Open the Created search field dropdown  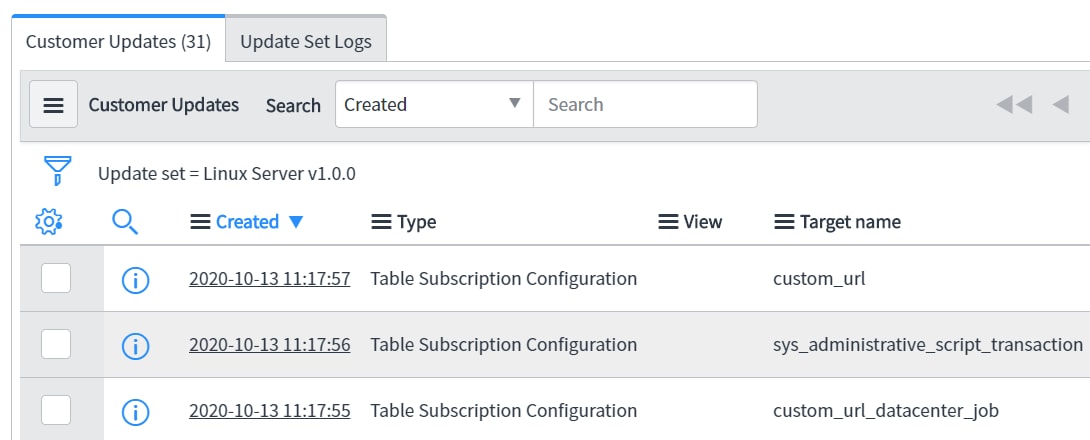click(434, 104)
